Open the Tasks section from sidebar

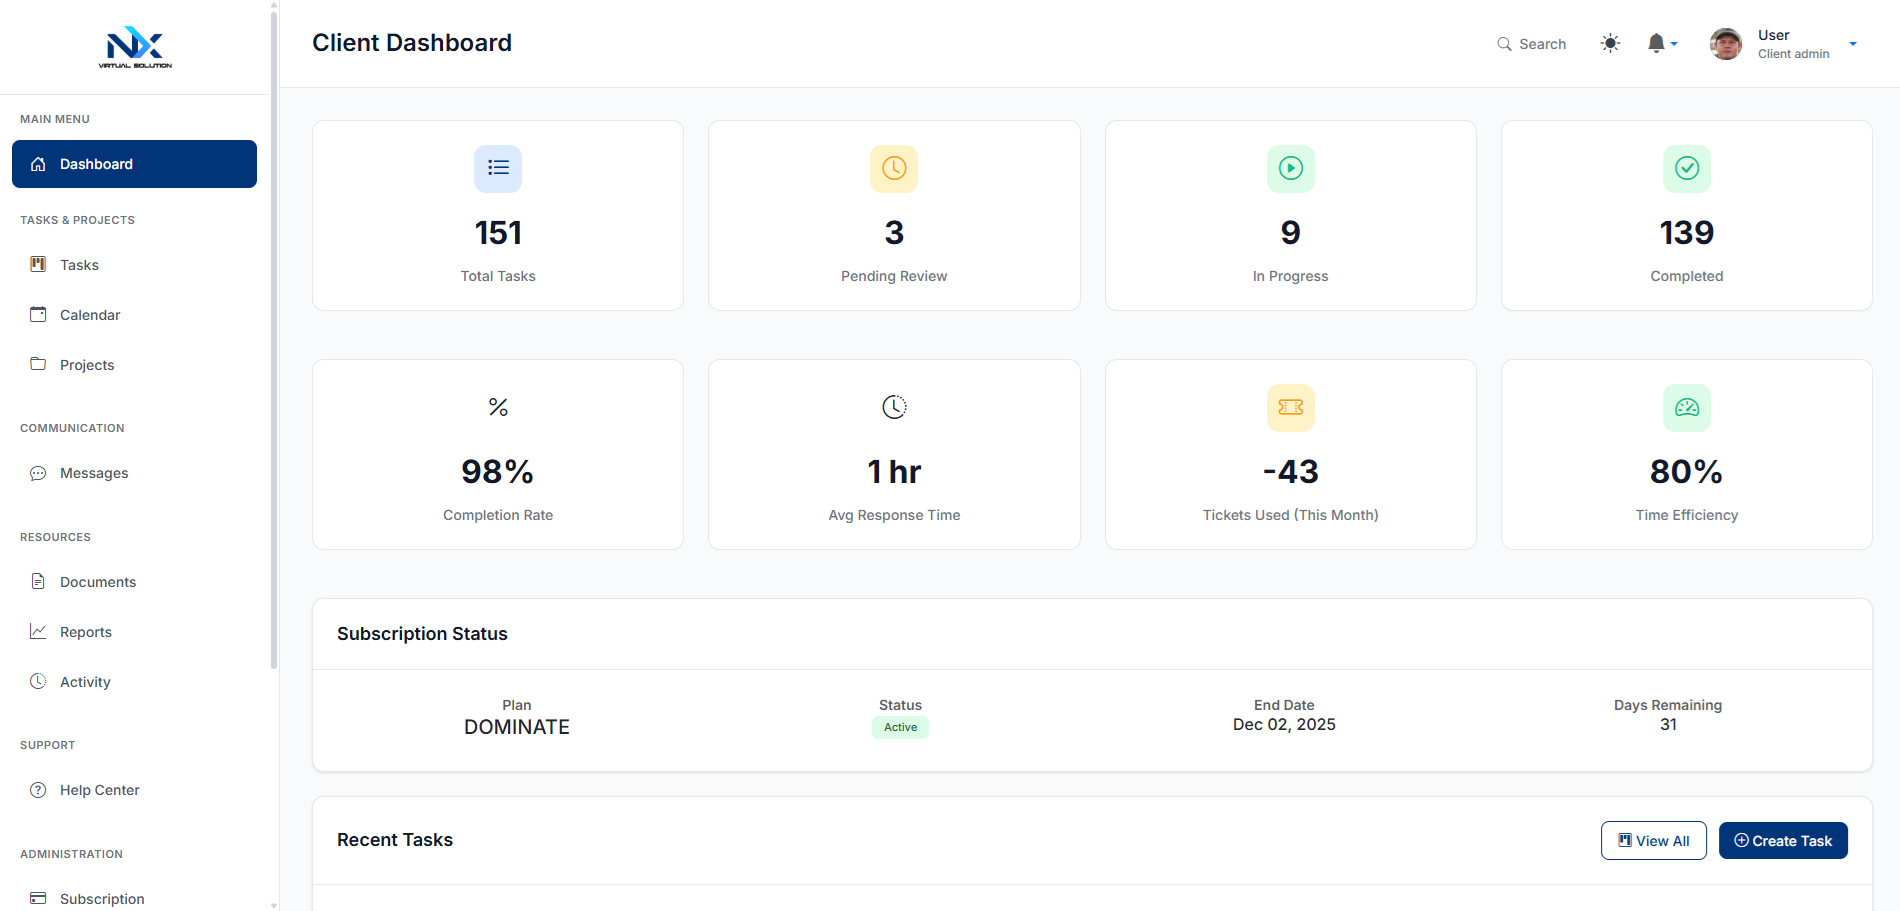(38, 264)
